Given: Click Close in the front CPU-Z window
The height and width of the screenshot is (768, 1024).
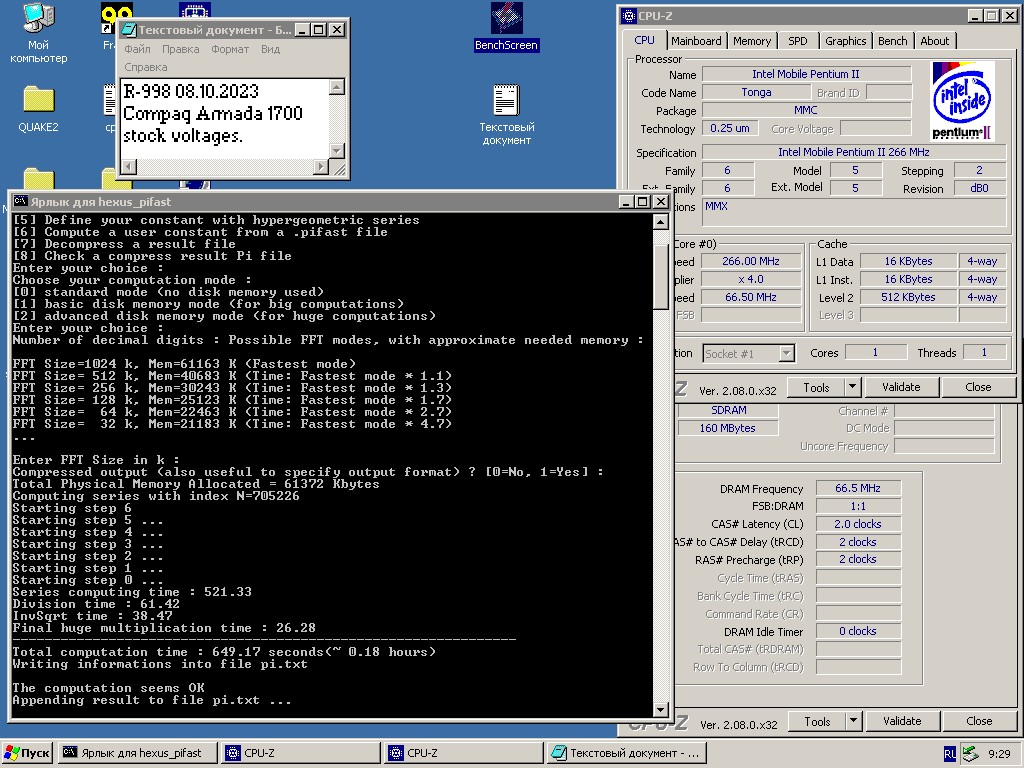Looking at the screenshot, I should [x=978, y=387].
